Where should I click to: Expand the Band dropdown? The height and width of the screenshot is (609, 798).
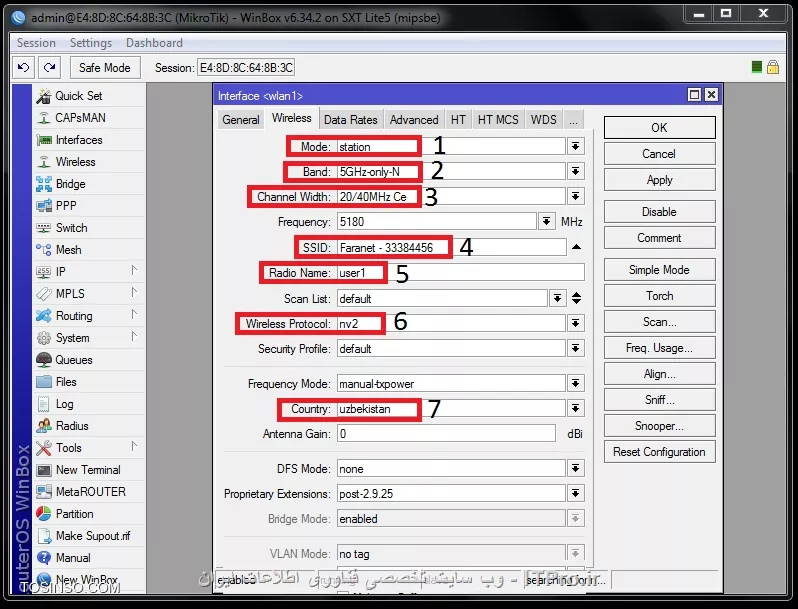click(575, 171)
